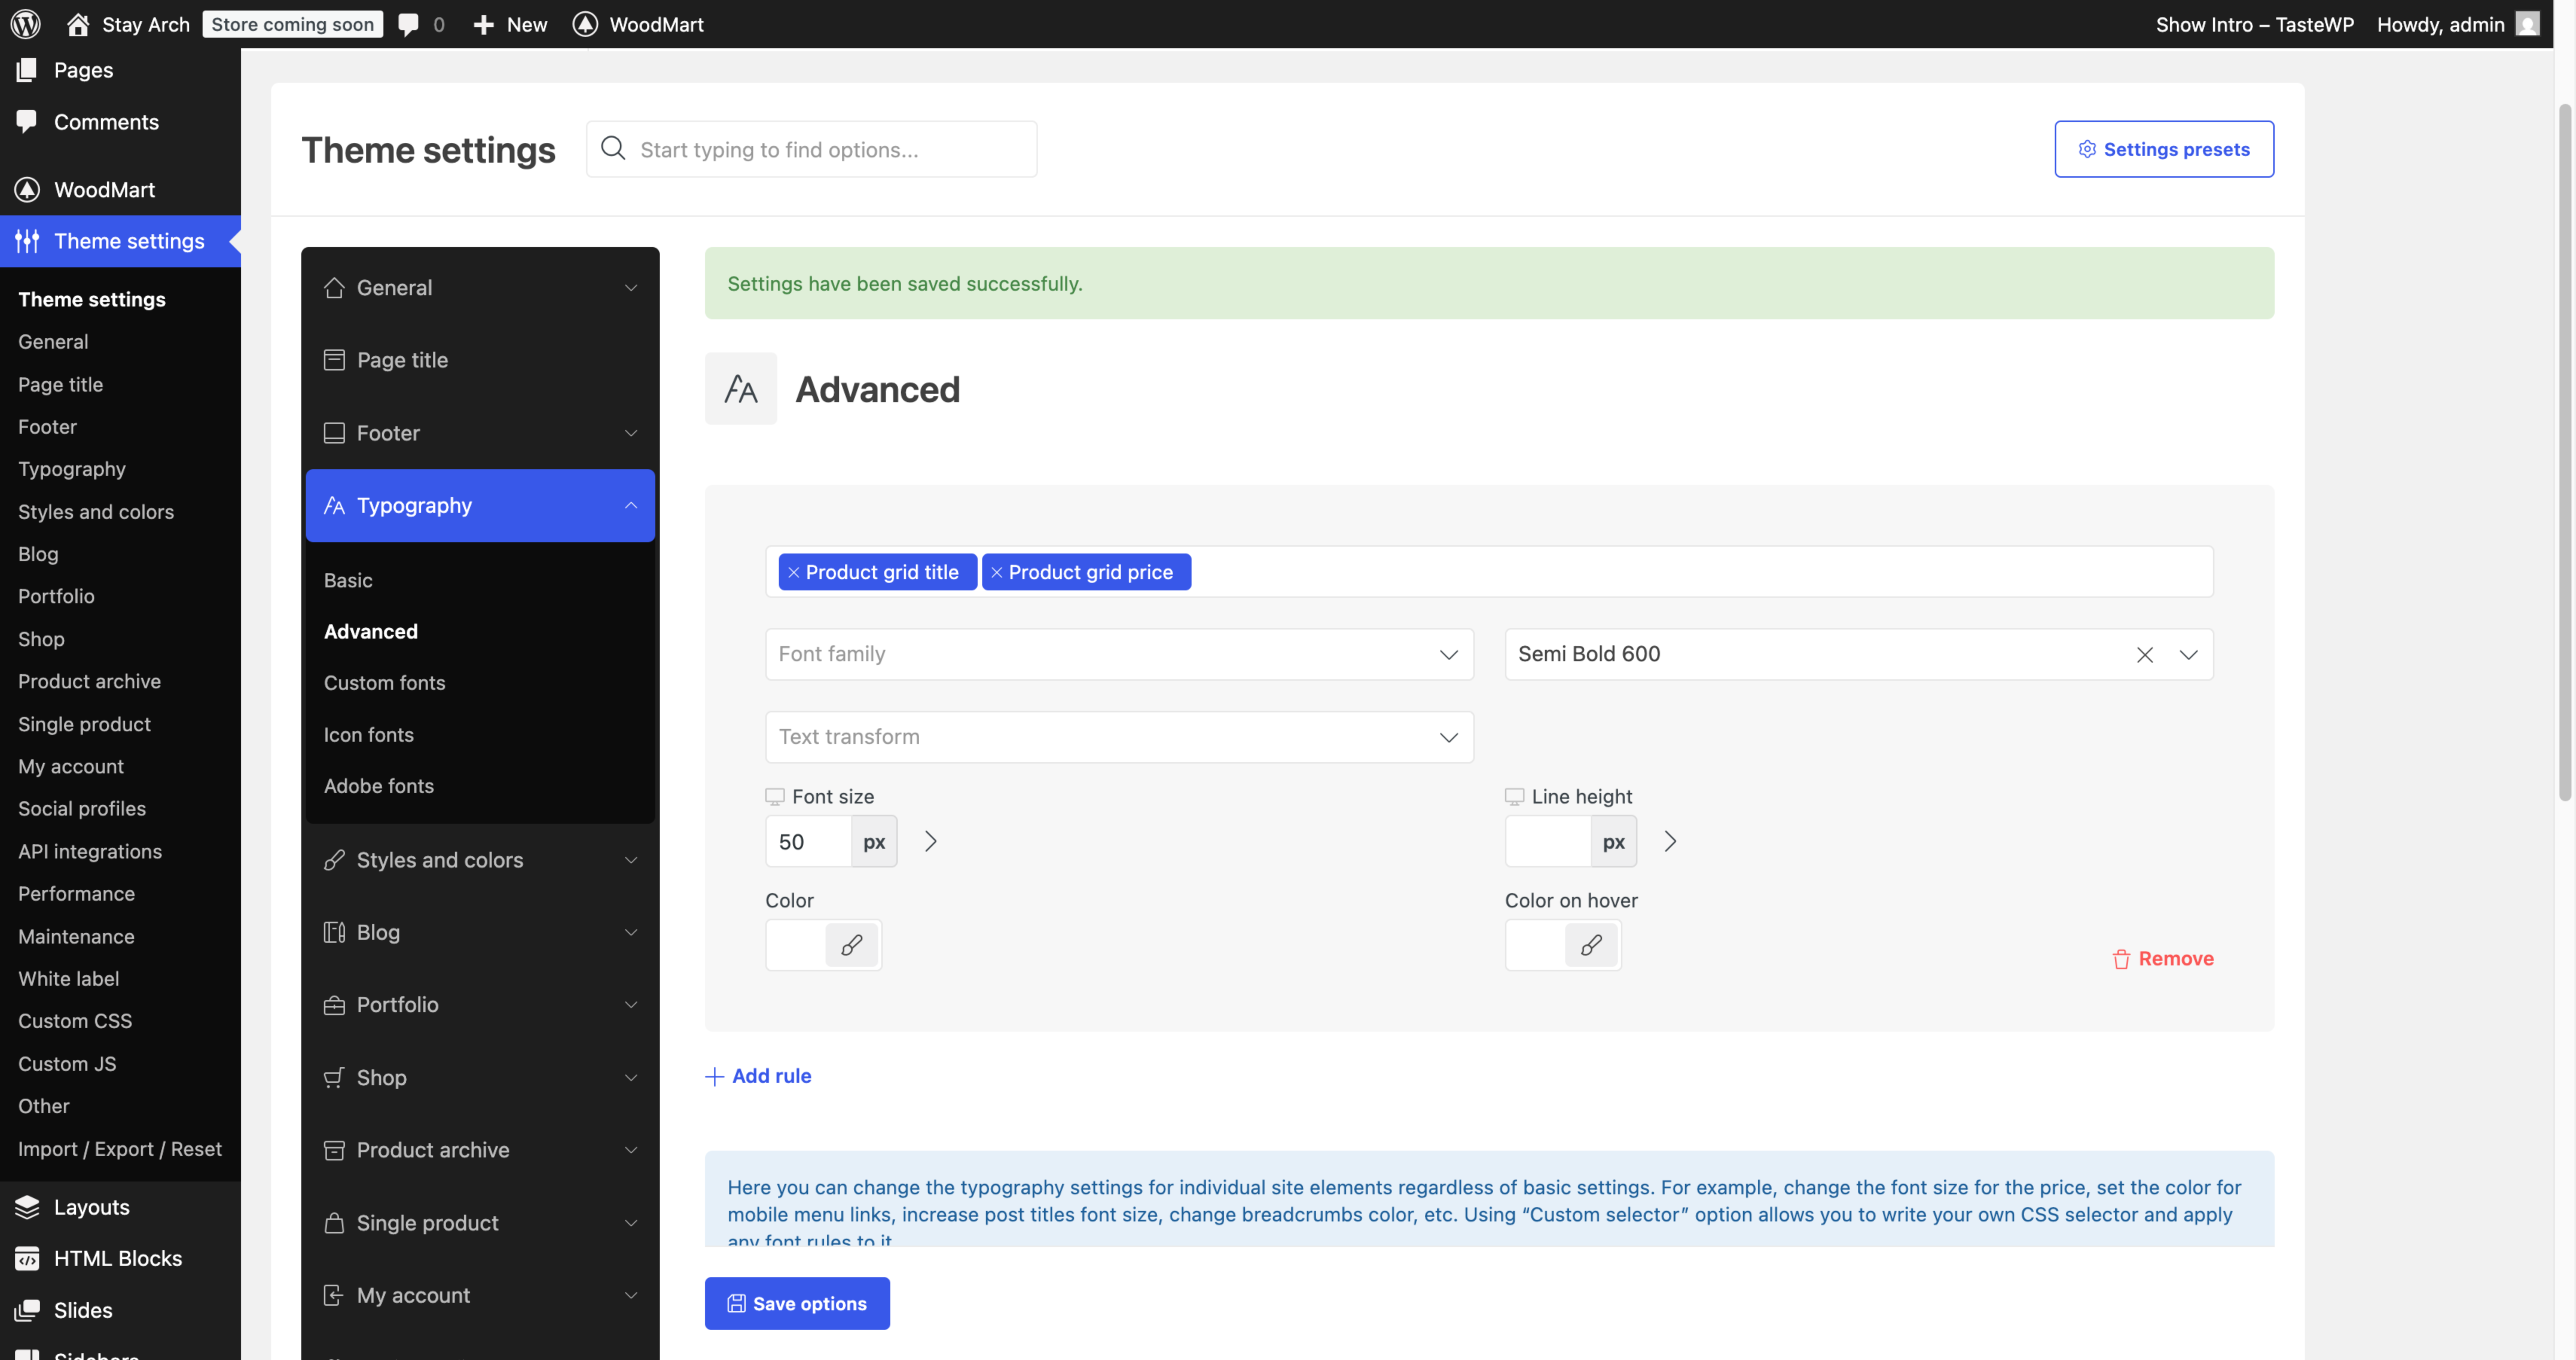Click the Blog panel icon
Viewport: 2576px width, 1360px height.
click(334, 932)
